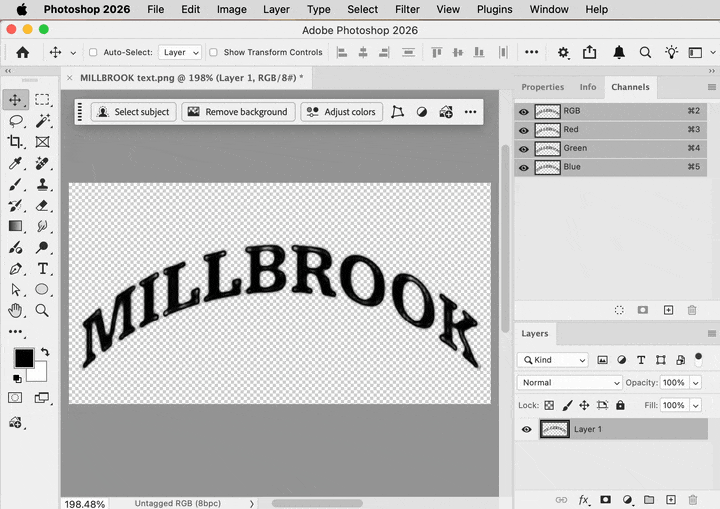Image resolution: width=720 pixels, height=509 pixels.
Task: Select the Spot Healing Brush tool
Action: (42, 163)
